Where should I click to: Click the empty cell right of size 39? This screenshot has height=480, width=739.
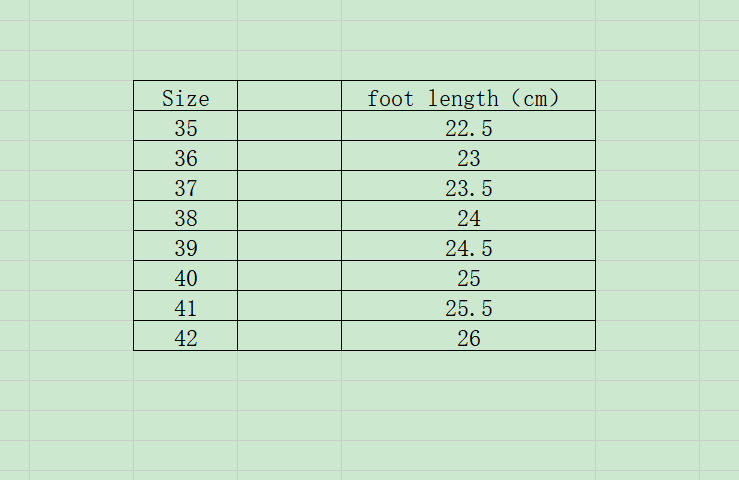point(289,247)
